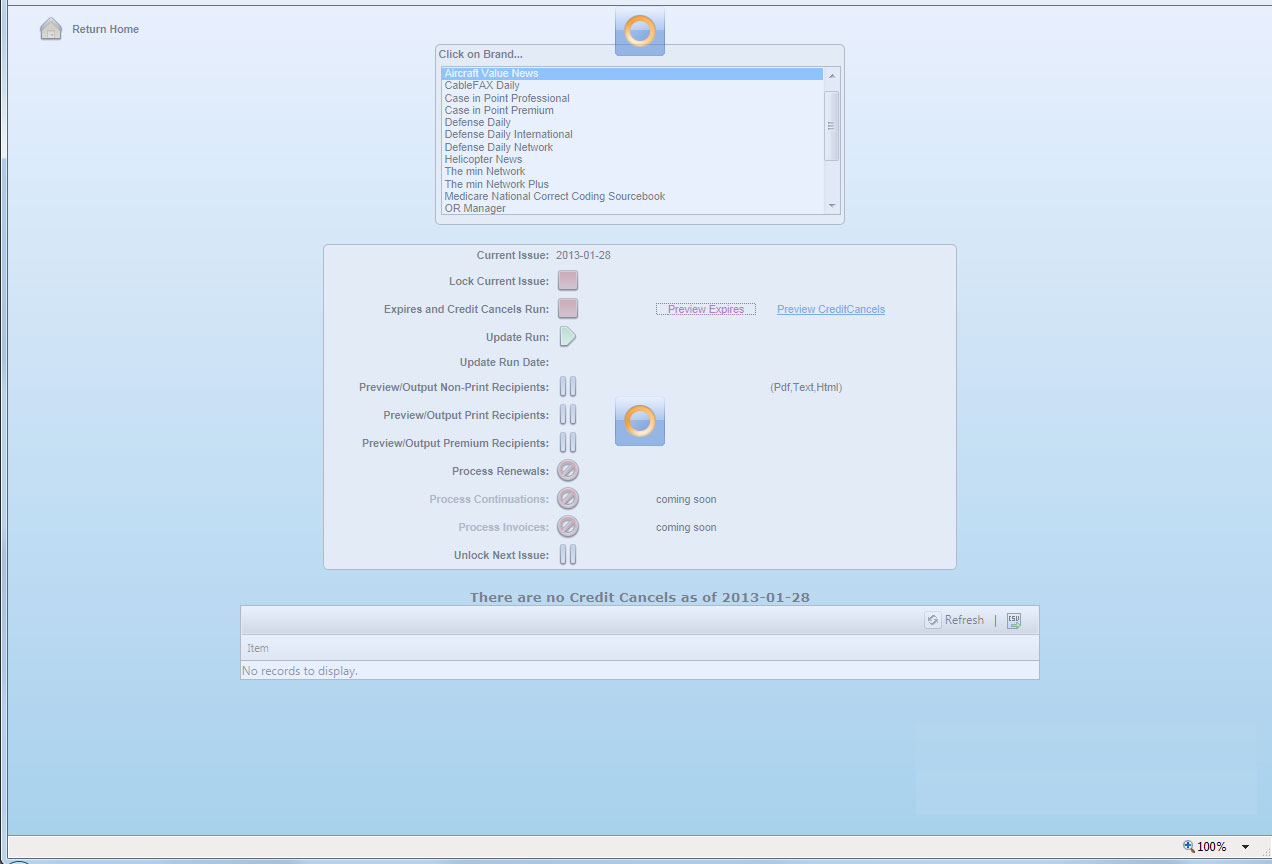Click the Return Home link text

(105, 30)
